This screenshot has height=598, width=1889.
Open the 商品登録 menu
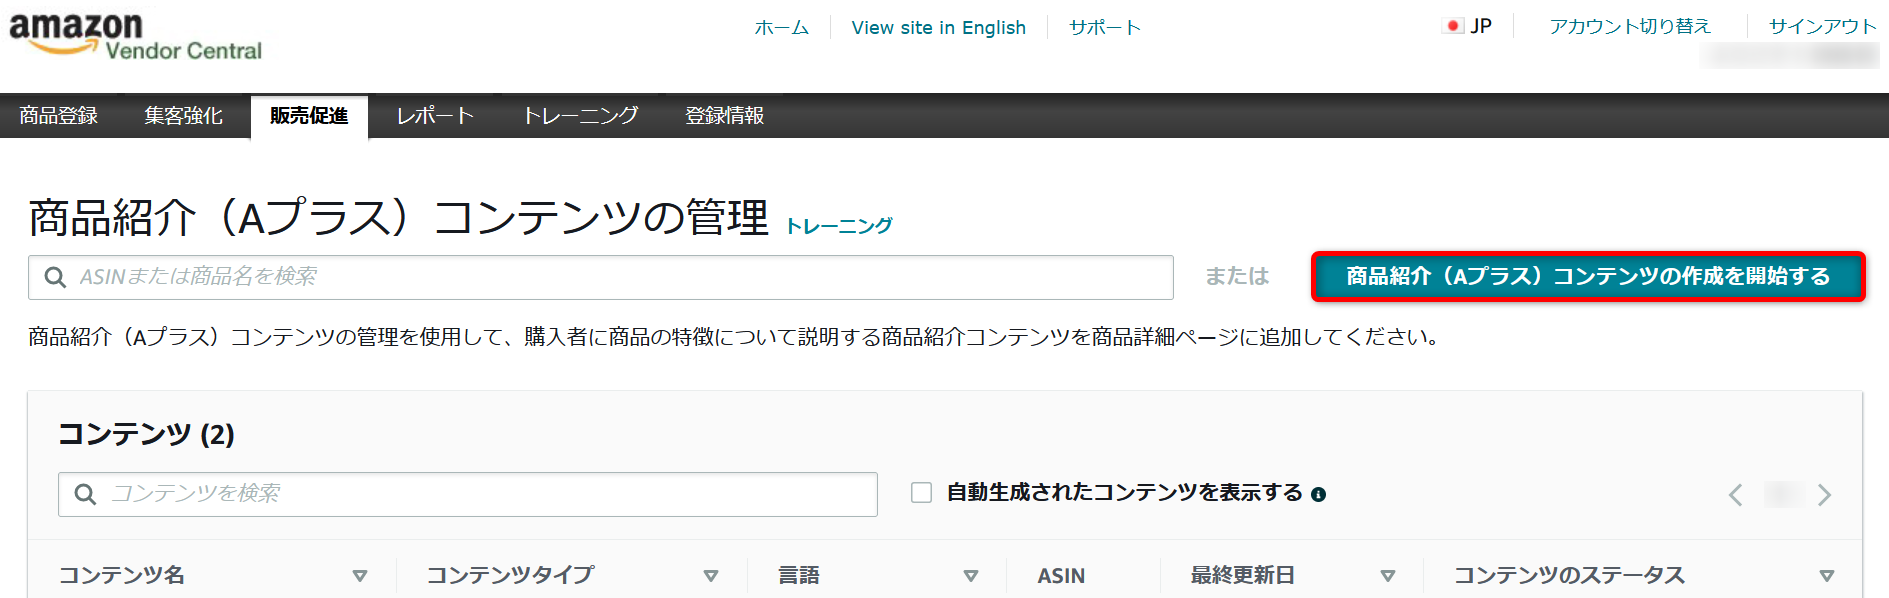click(59, 116)
